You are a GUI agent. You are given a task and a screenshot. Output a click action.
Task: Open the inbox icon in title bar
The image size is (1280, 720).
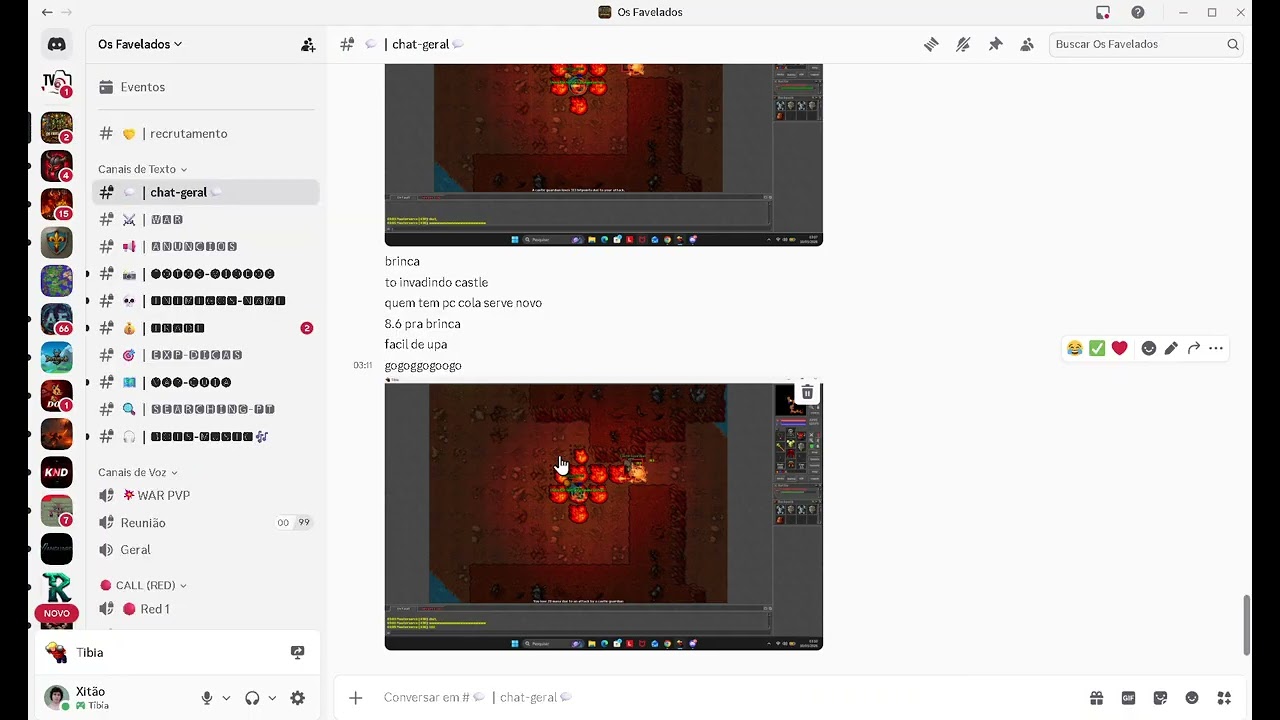click(x=1103, y=12)
